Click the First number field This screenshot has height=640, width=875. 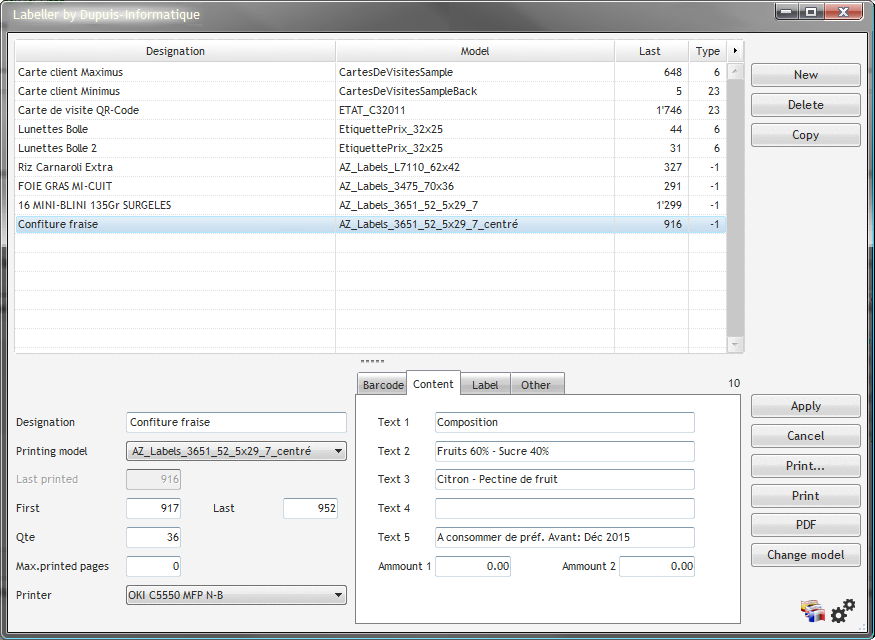pos(153,508)
